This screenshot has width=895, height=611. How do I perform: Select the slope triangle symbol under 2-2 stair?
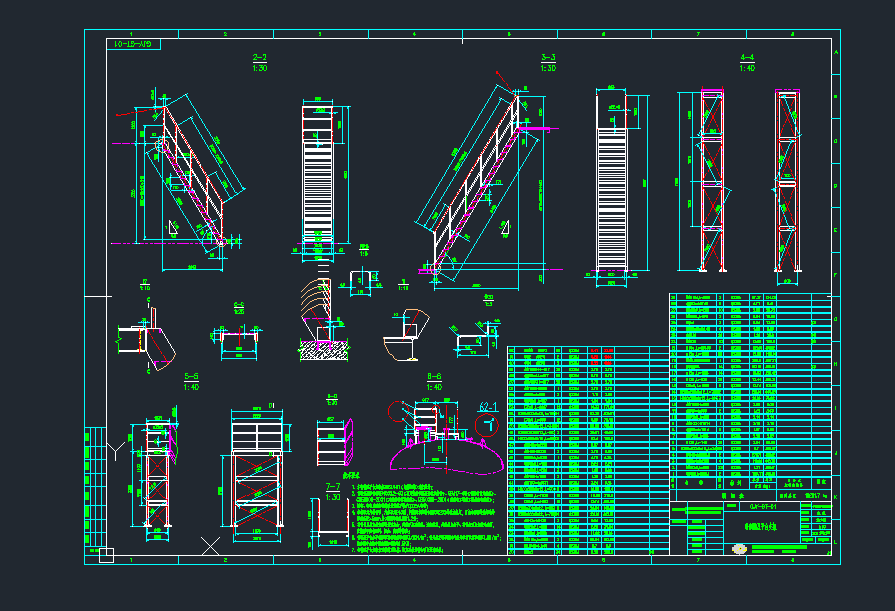pos(172,227)
